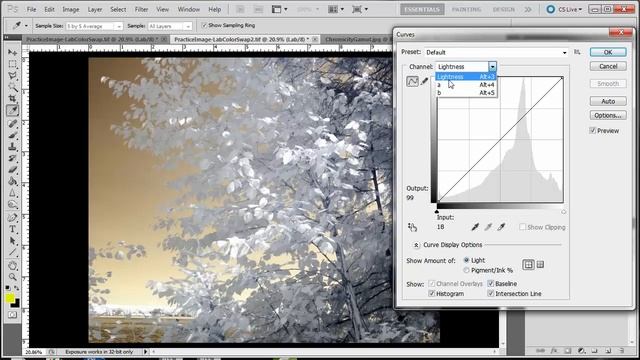Select the Brush tool

pos(12,135)
